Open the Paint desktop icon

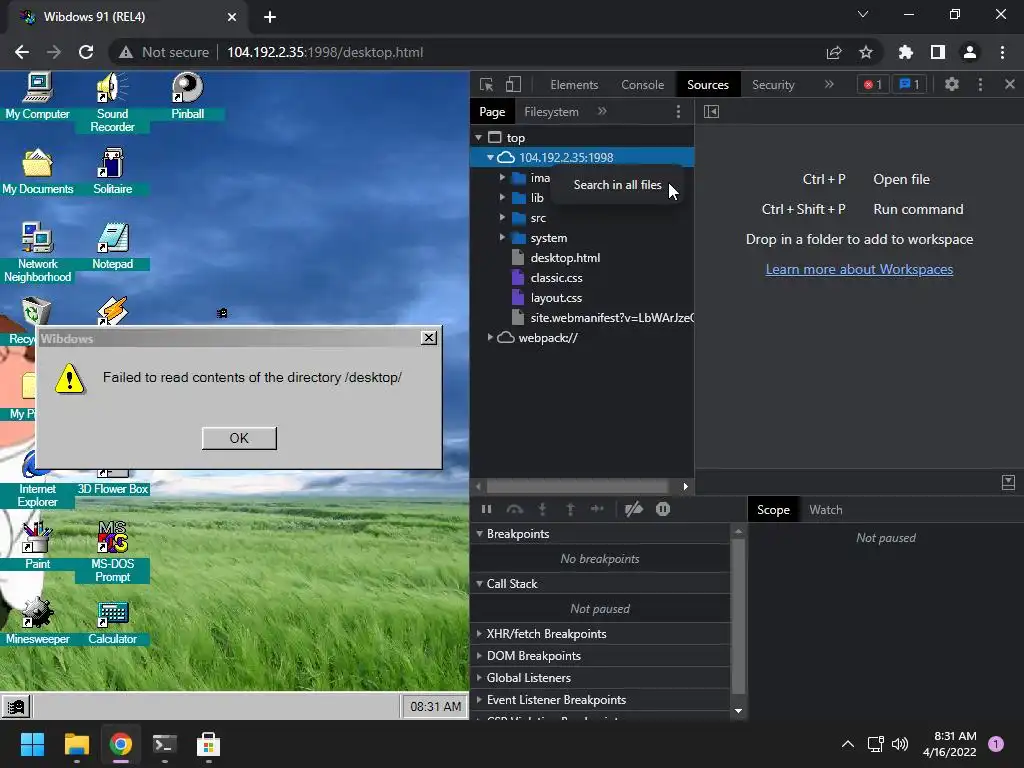pyautogui.click(x=37, y=546)
